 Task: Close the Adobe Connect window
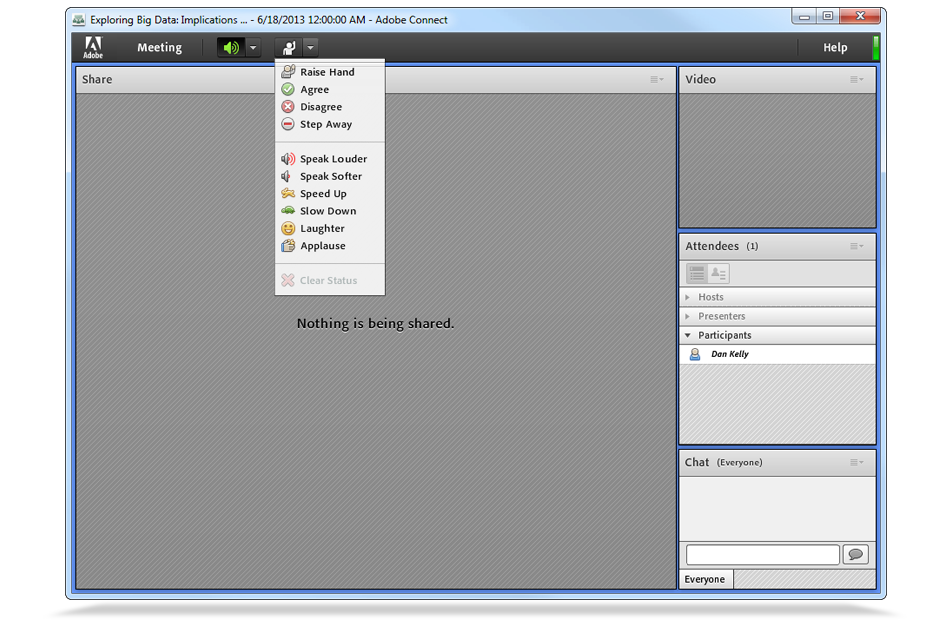coord(860,16)
